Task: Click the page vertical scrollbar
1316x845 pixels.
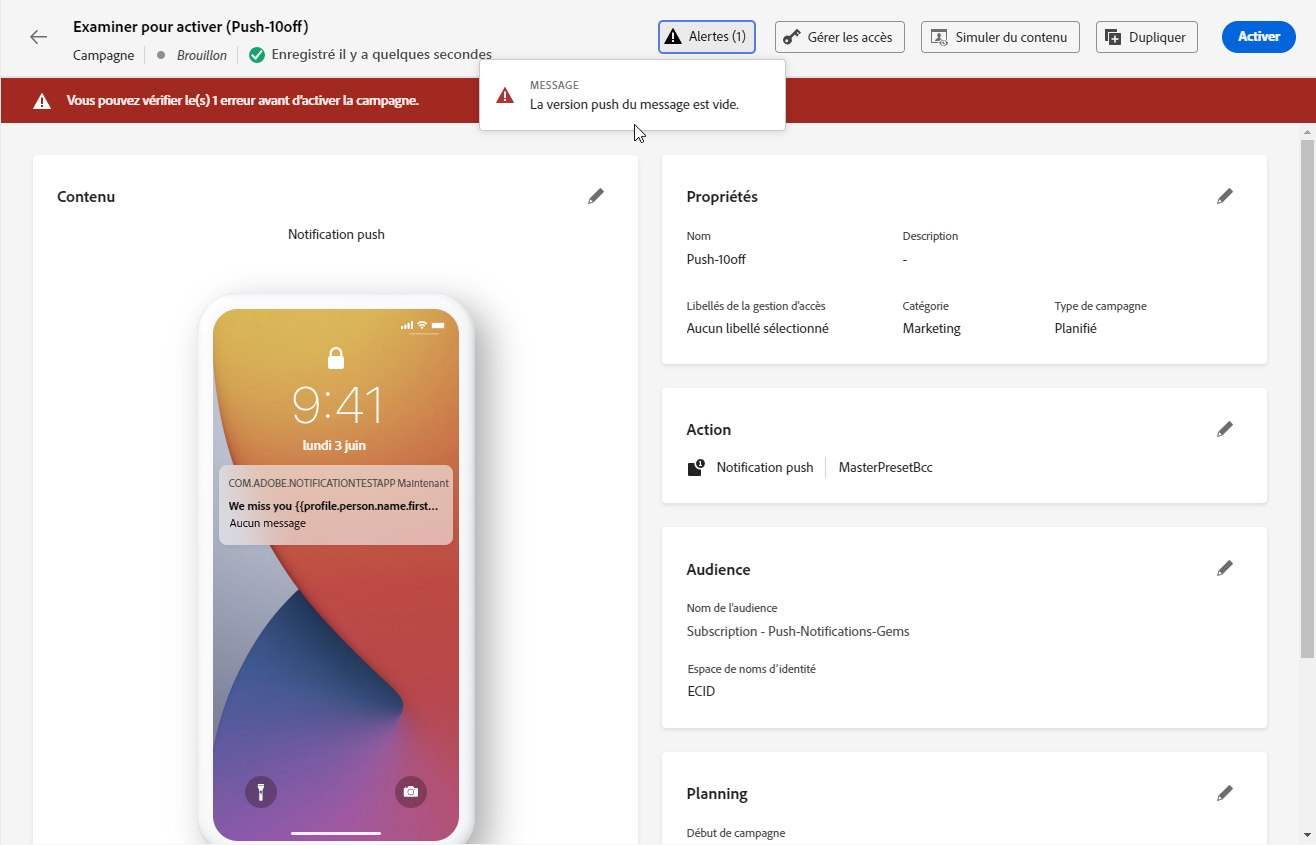Action: click(x=1307, y=400)
